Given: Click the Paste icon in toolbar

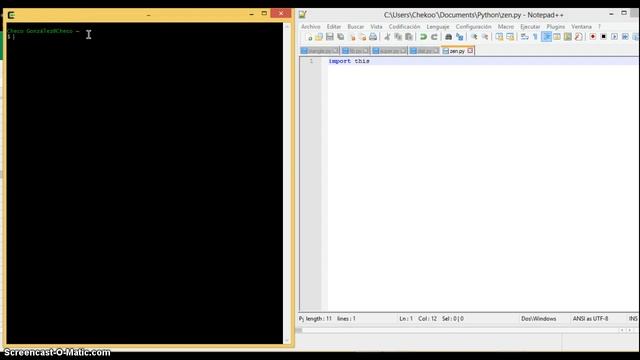Looking at the screenshot, I should coord(409,37).
